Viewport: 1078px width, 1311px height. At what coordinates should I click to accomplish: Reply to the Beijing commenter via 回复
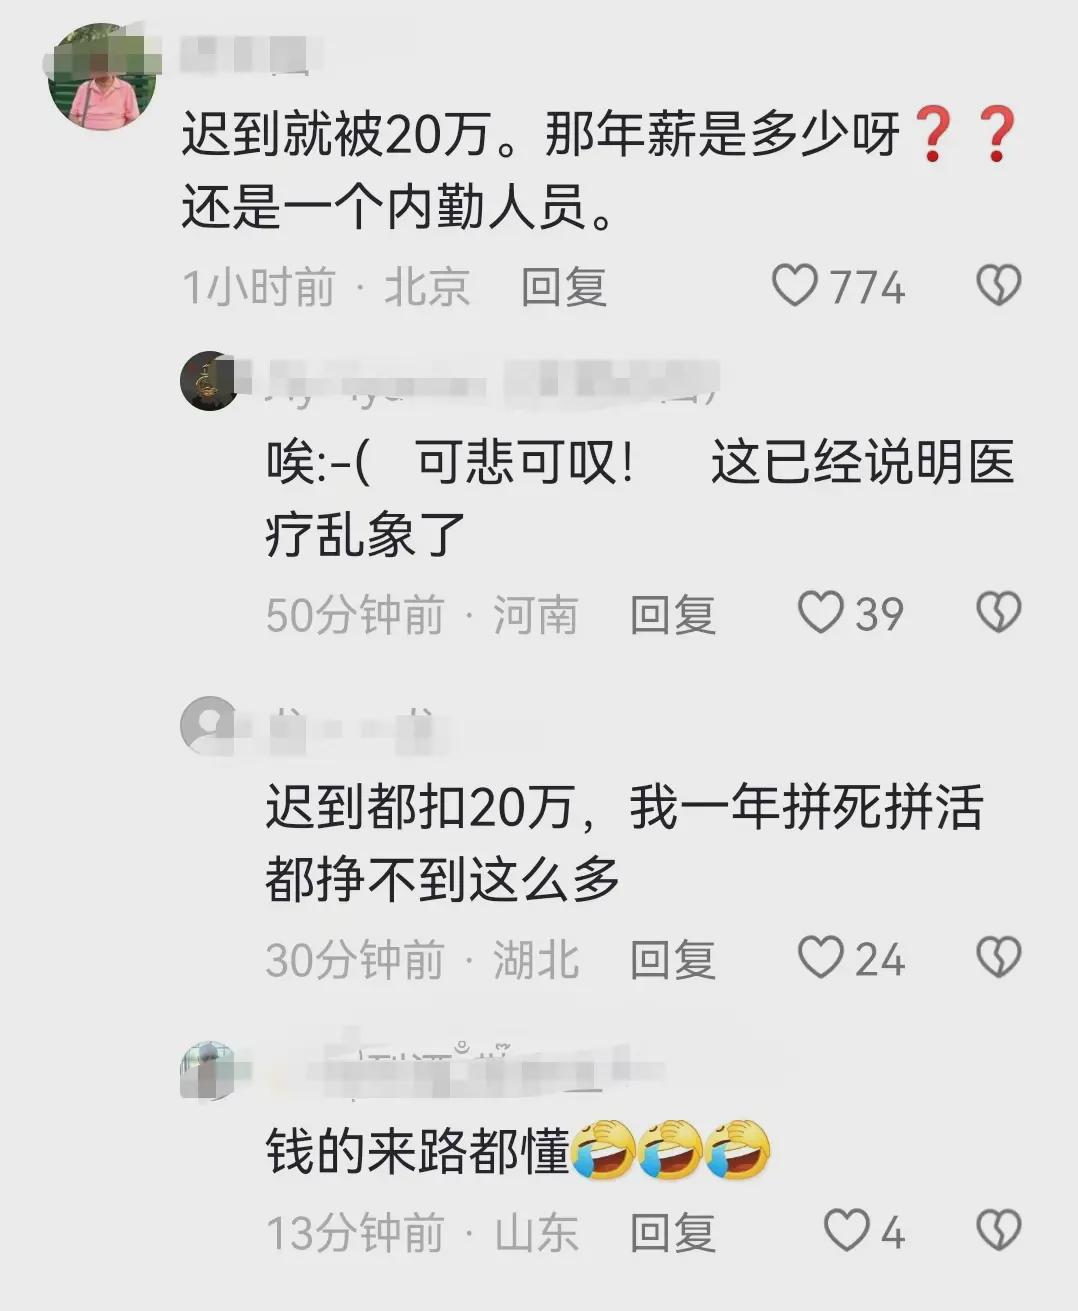click(564, 288)
